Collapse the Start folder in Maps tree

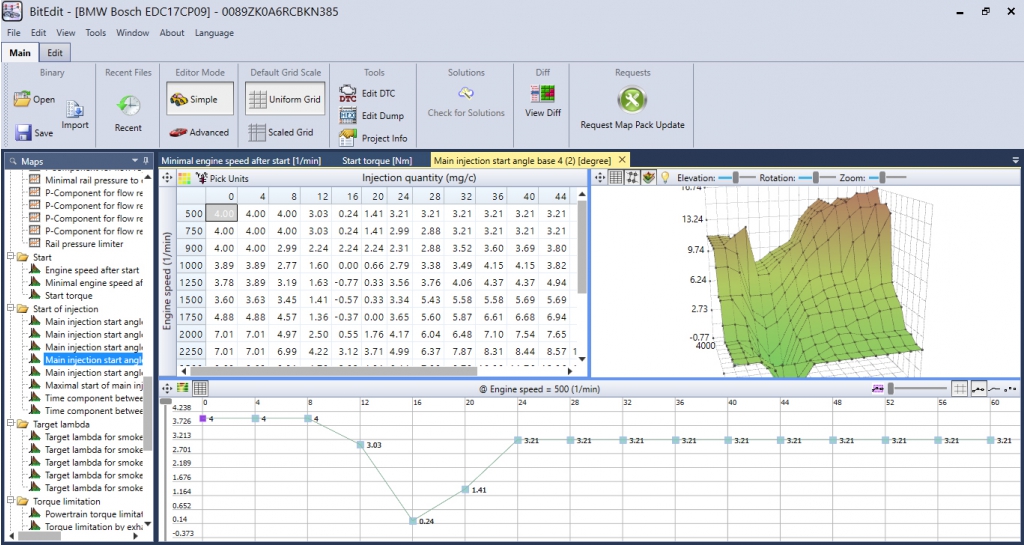[10, 257]
